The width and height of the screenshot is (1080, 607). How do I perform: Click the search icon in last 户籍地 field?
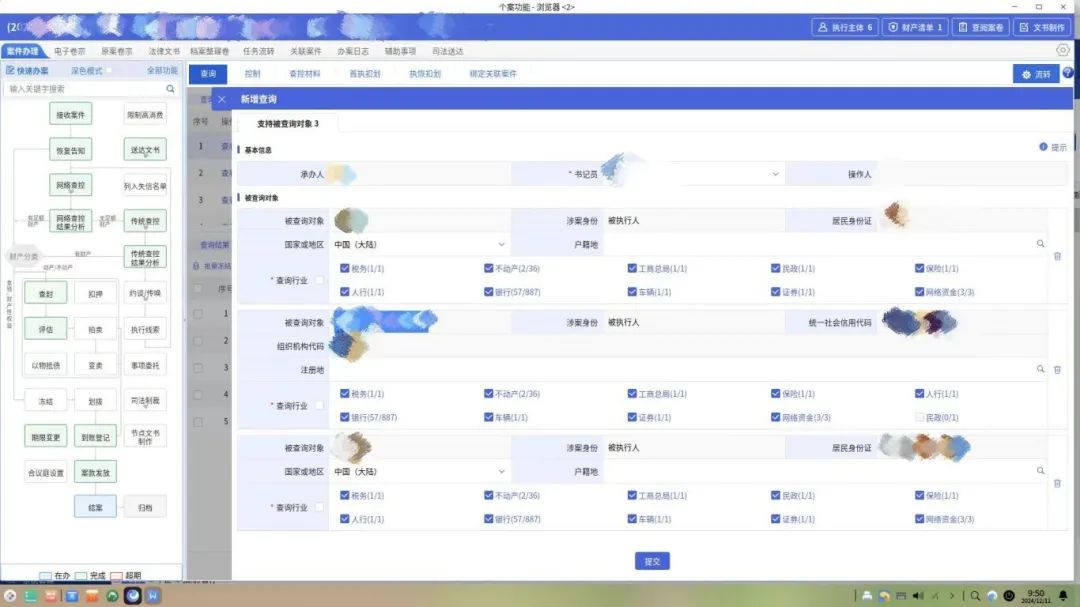pos(1041,471)
